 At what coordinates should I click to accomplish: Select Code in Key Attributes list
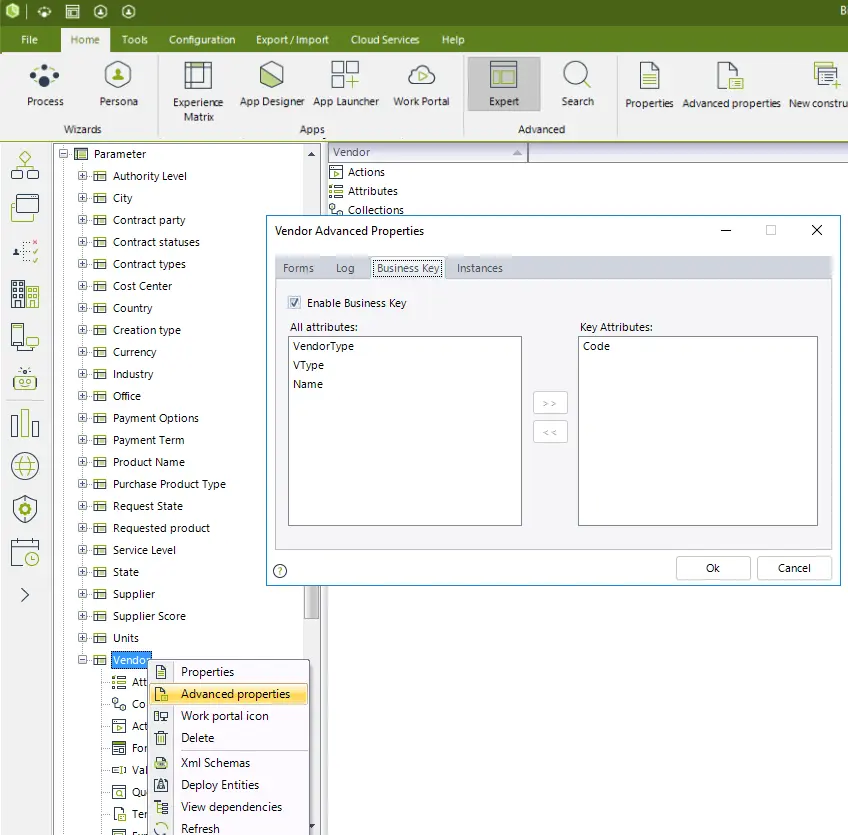[596, 346]
